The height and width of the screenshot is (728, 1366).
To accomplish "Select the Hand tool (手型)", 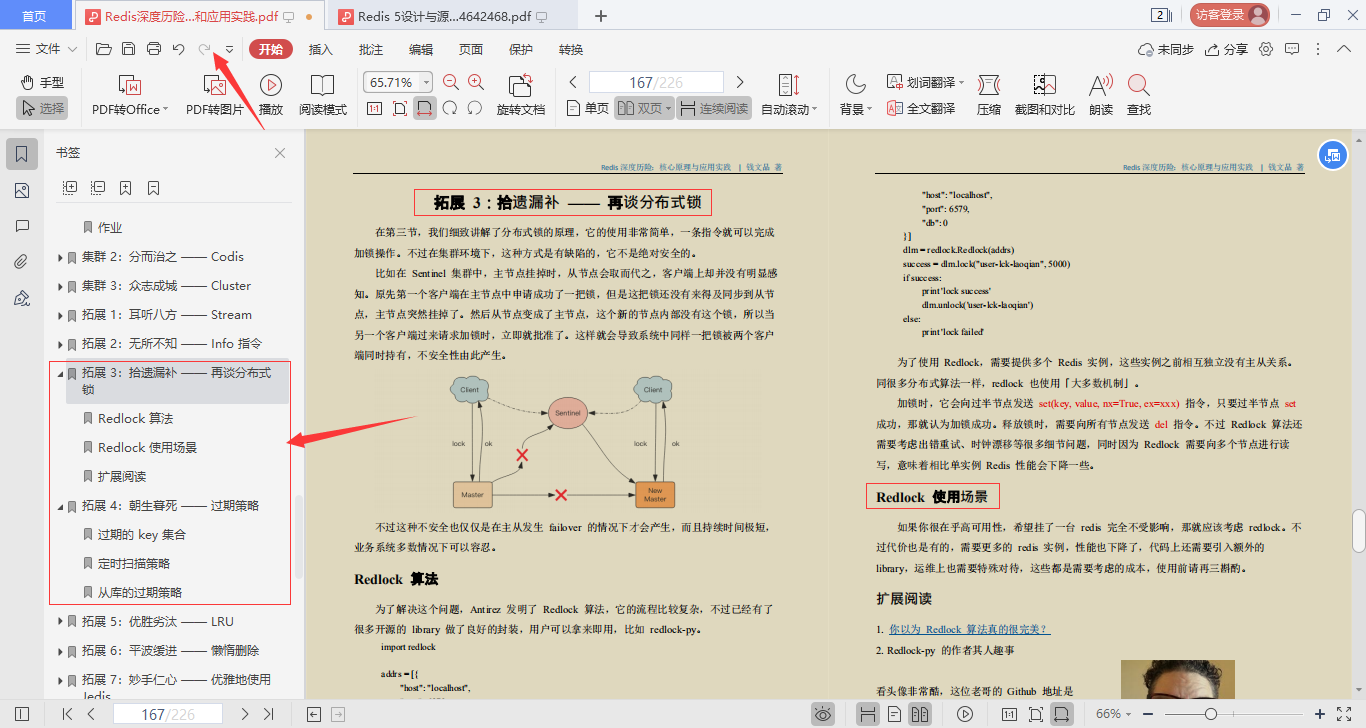I will tap(42, 83).
